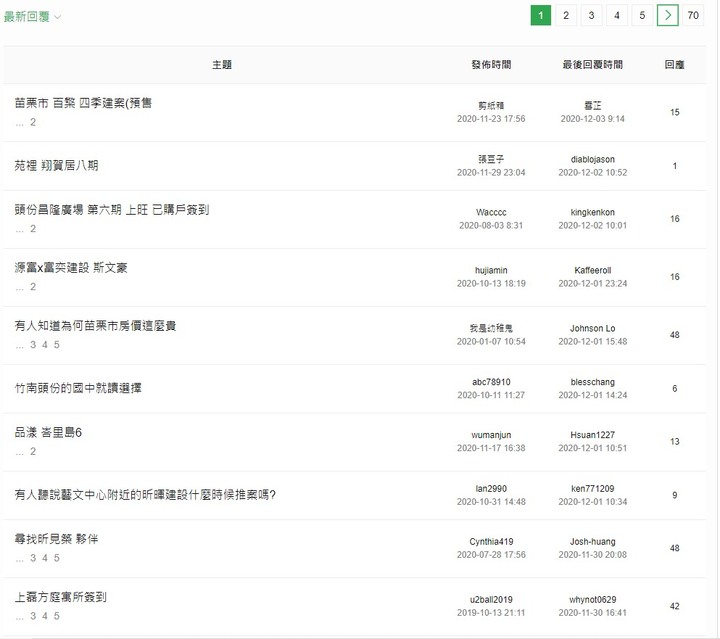Viewport: 720px width, 639px height.
Task: Click author hujiamin
Action: pyautogui.click(x=491, y=270)
